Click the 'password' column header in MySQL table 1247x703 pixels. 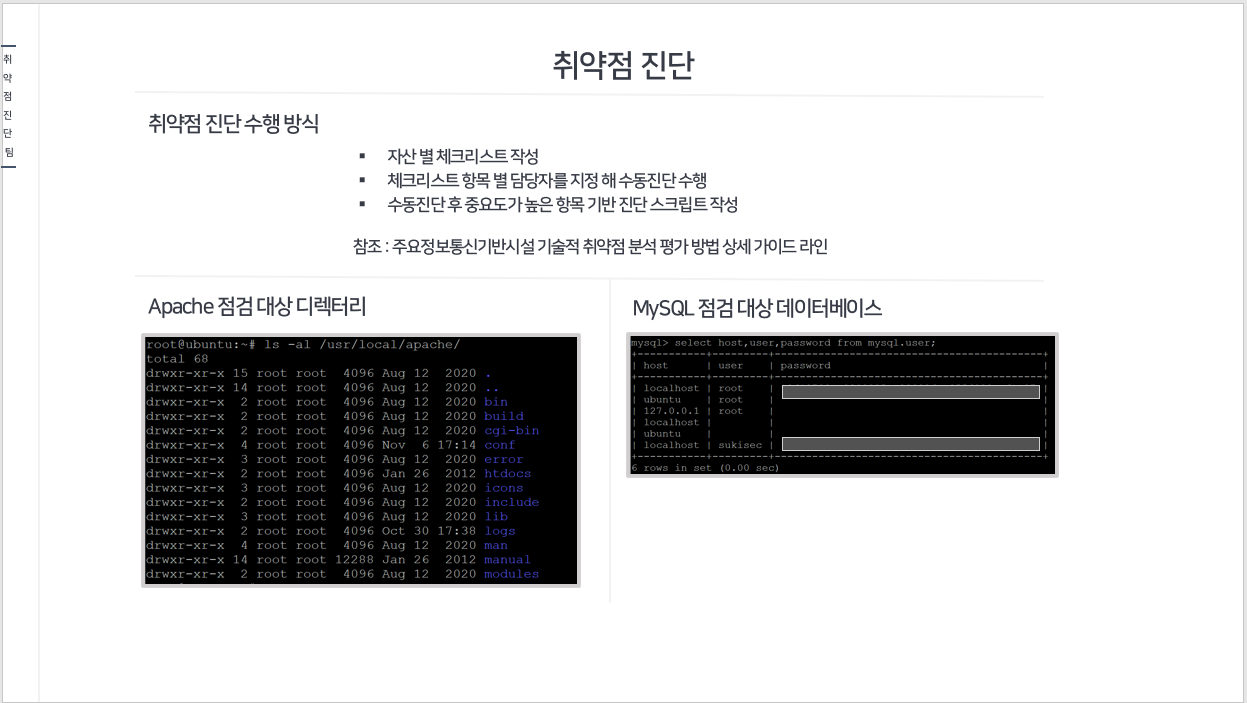coord(806,366)
